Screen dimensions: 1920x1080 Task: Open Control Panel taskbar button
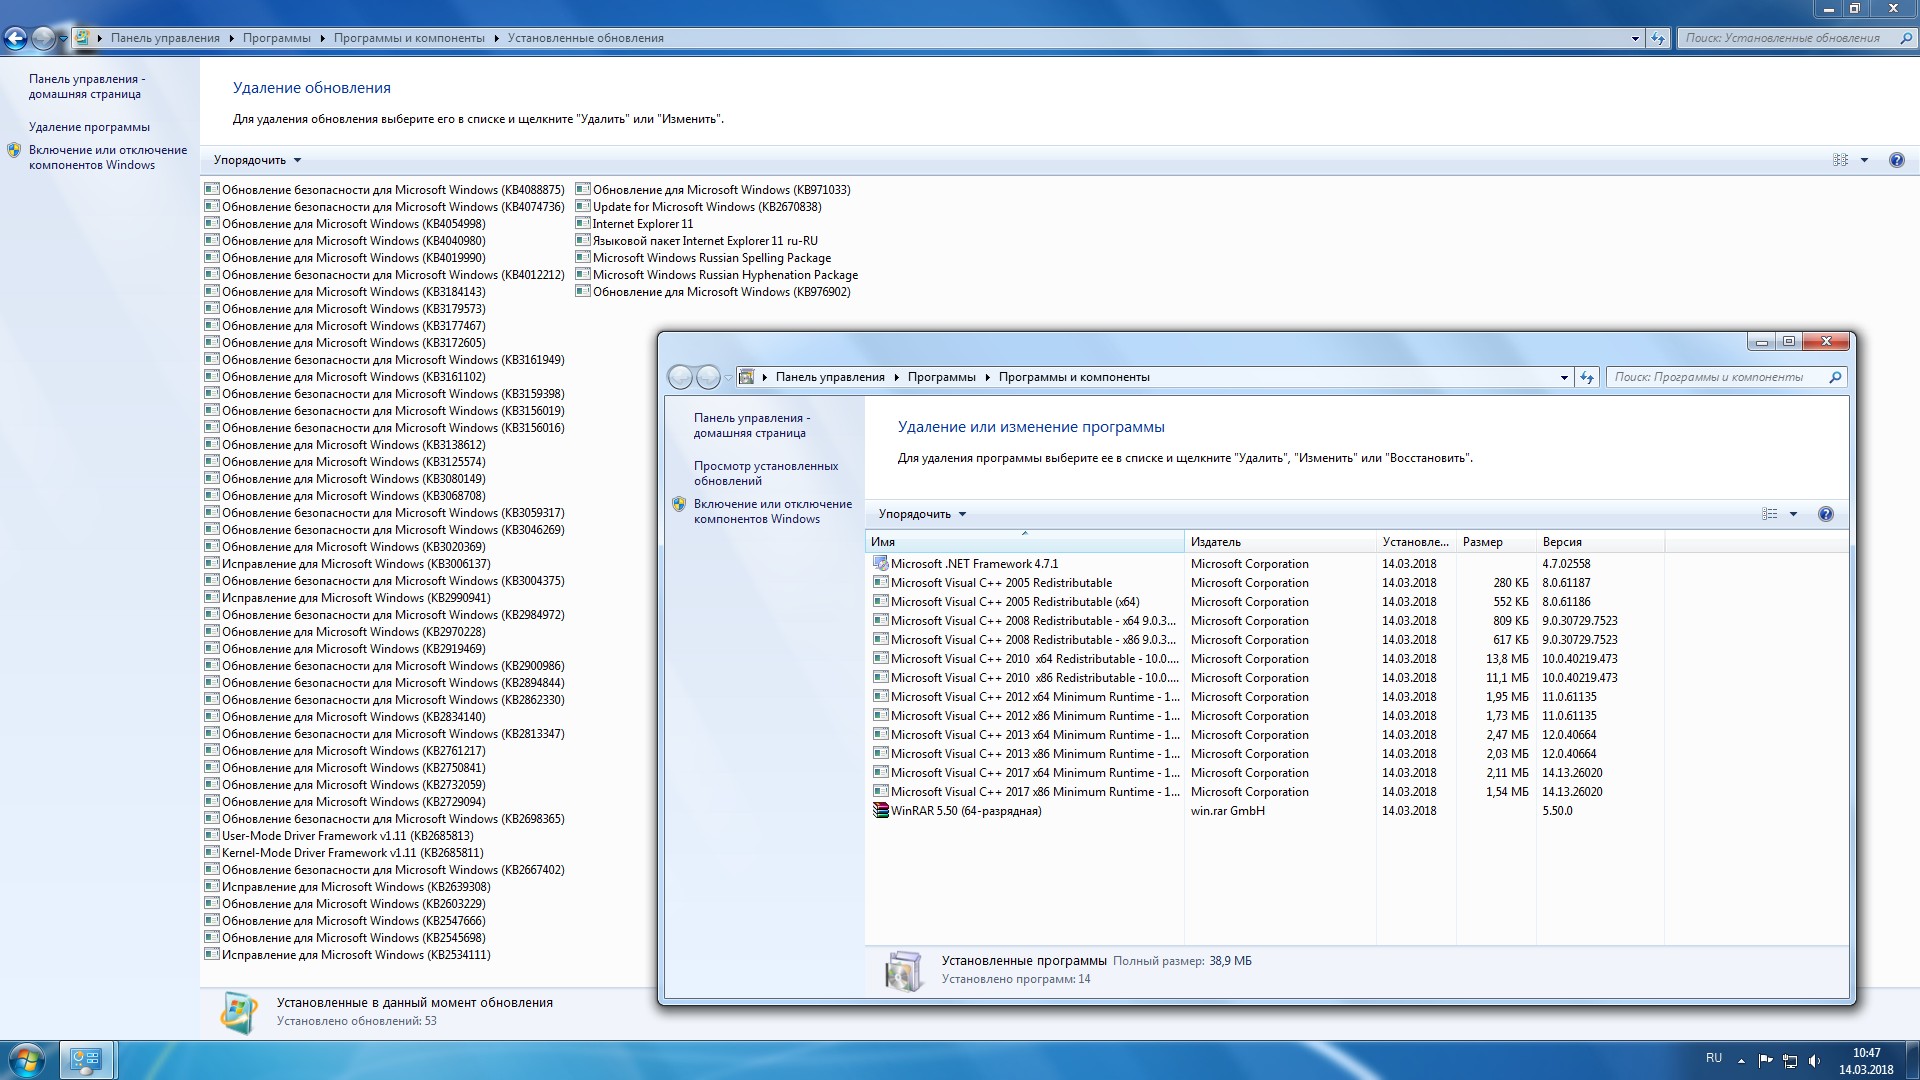coord(87,1059)
